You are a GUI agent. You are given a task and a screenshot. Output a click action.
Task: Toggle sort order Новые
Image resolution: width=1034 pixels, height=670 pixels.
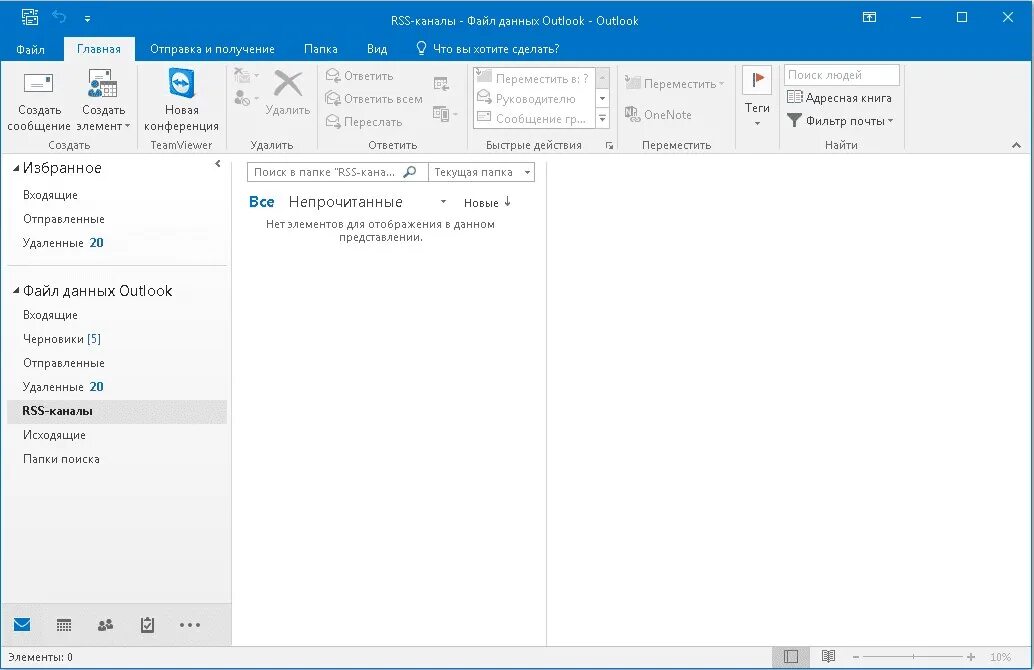tap(487, 202)
